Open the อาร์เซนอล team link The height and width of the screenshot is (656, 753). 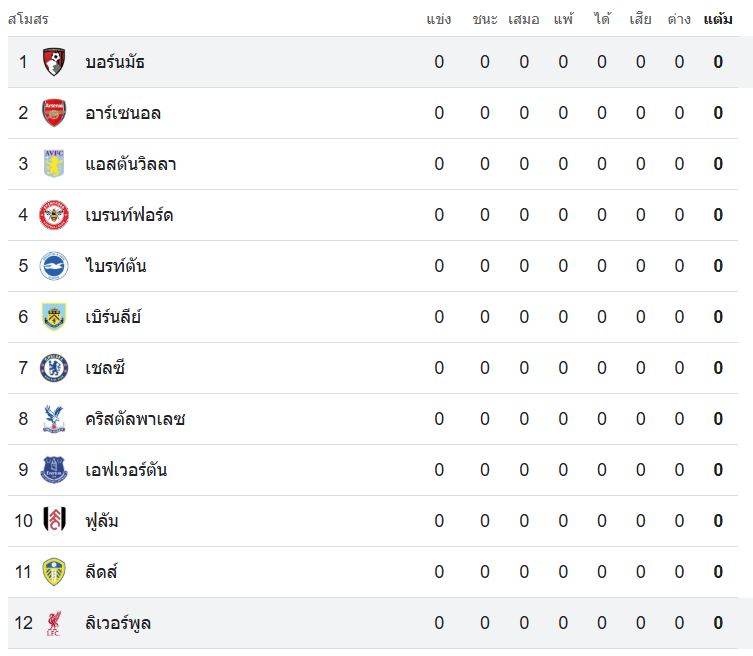pos(123,113)
